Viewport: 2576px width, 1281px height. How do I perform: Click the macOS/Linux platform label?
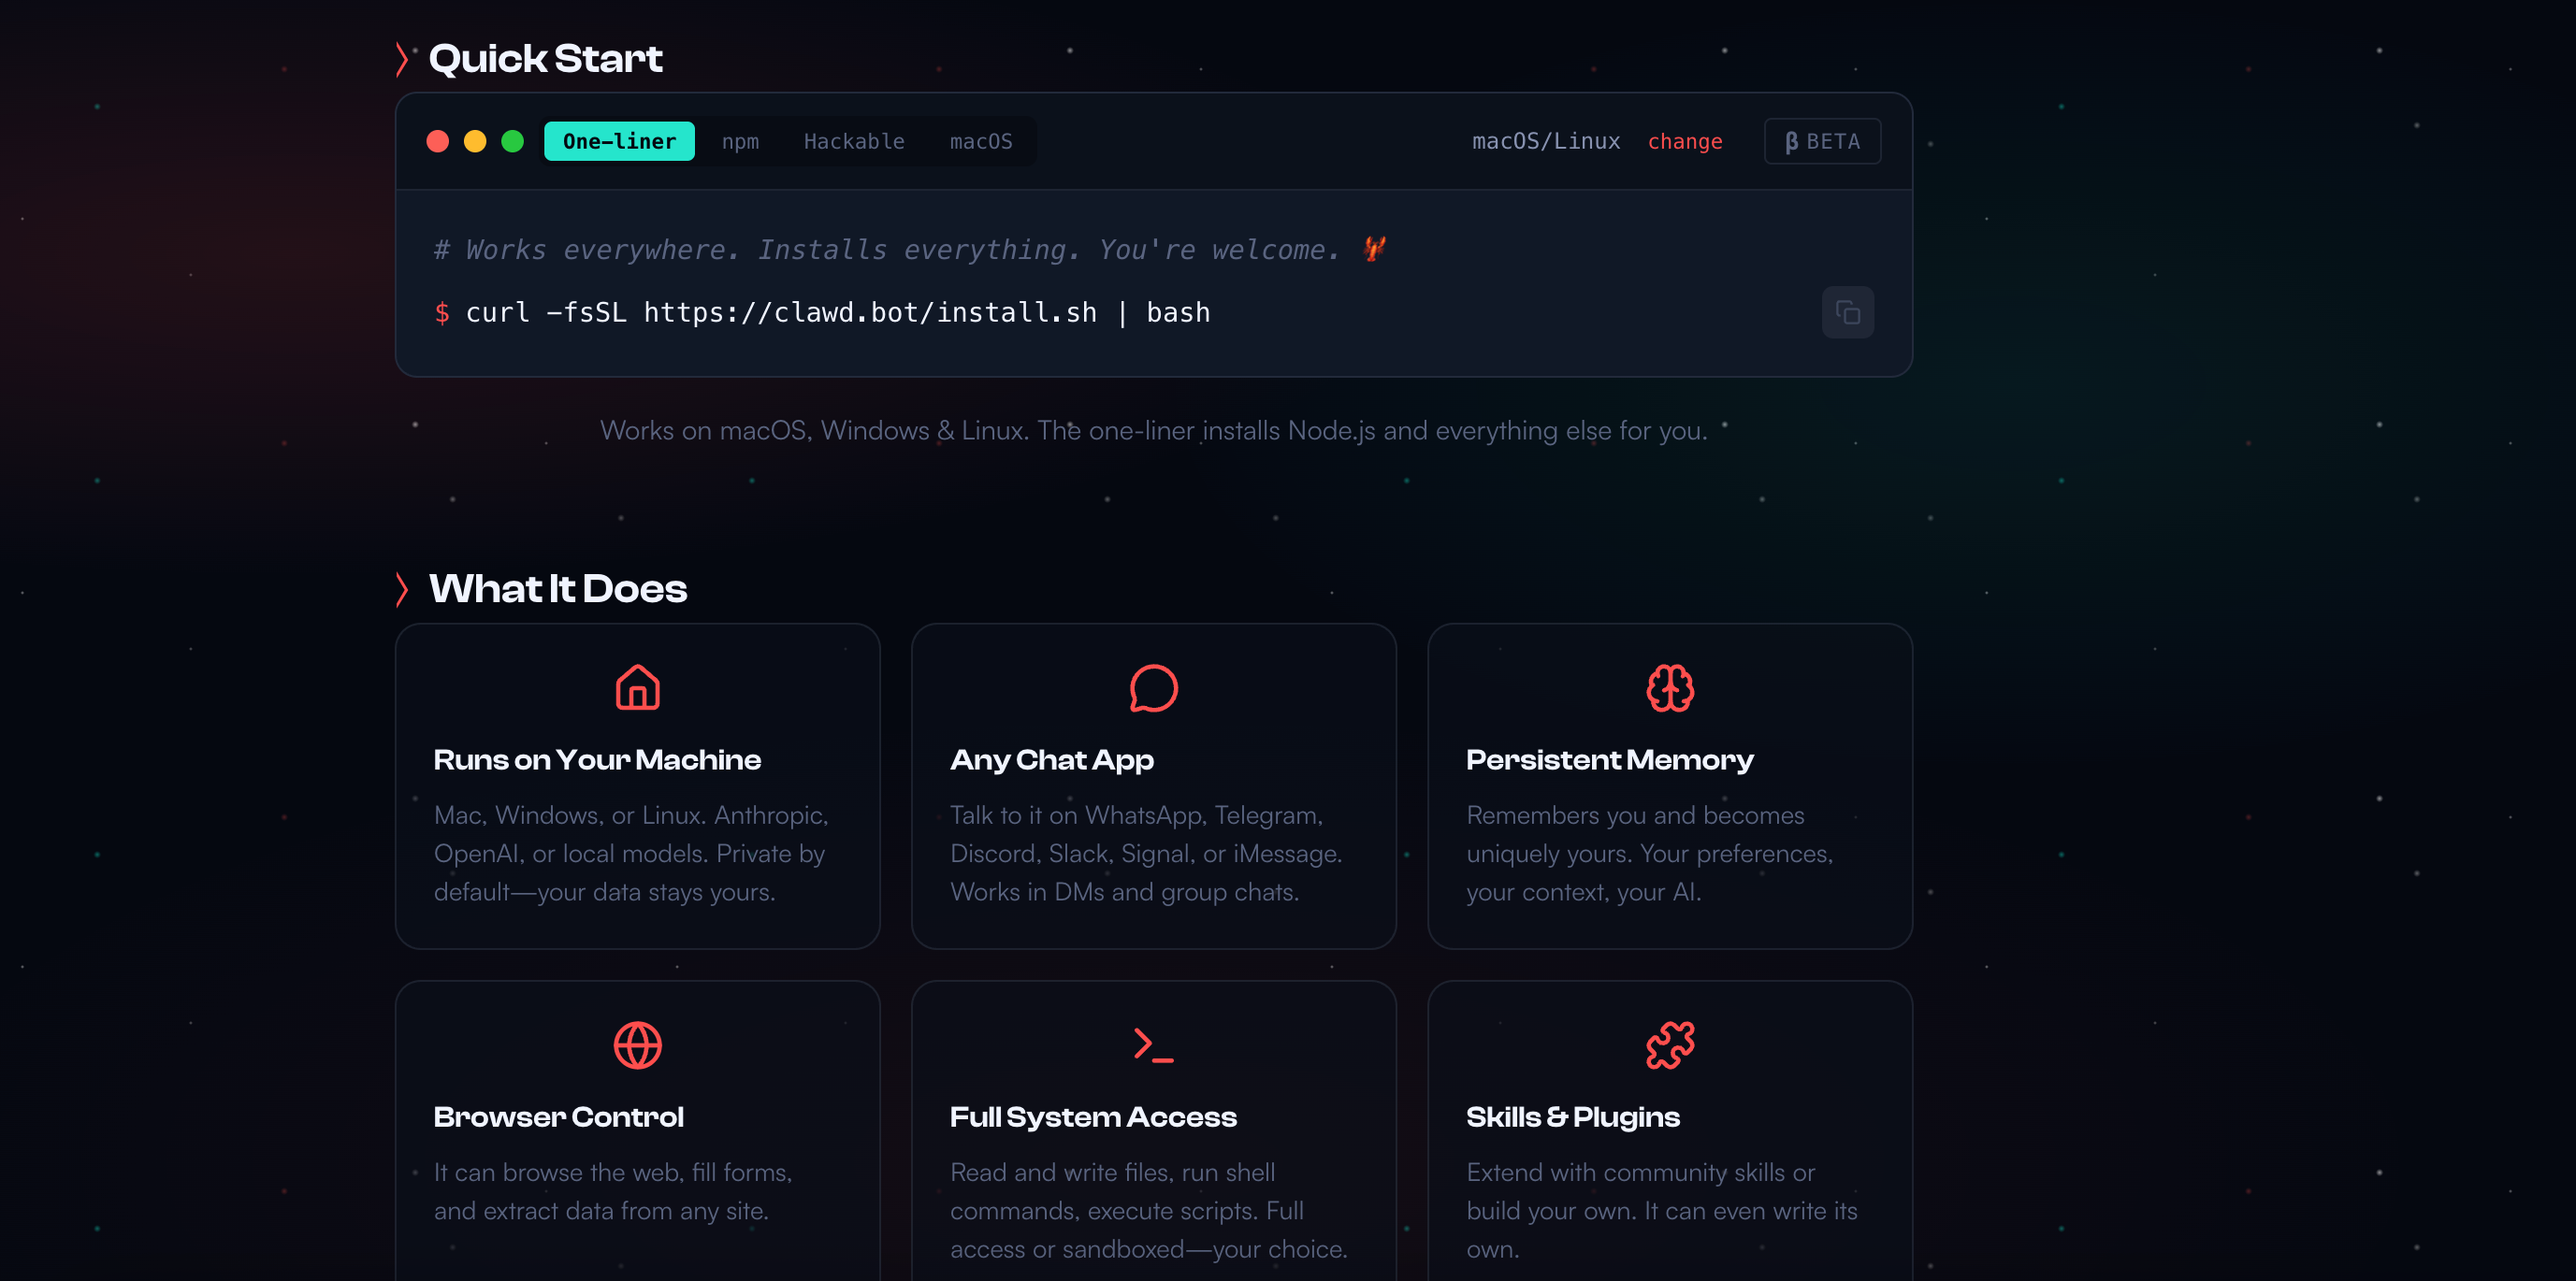pos(1545,142)
